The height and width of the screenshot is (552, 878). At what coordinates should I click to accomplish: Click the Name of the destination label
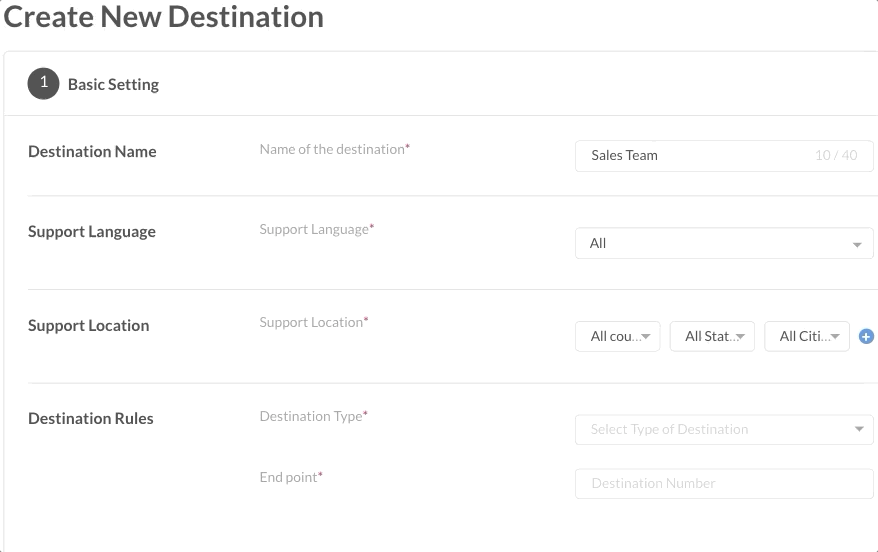pyautogui.click(x=334, y=149)
